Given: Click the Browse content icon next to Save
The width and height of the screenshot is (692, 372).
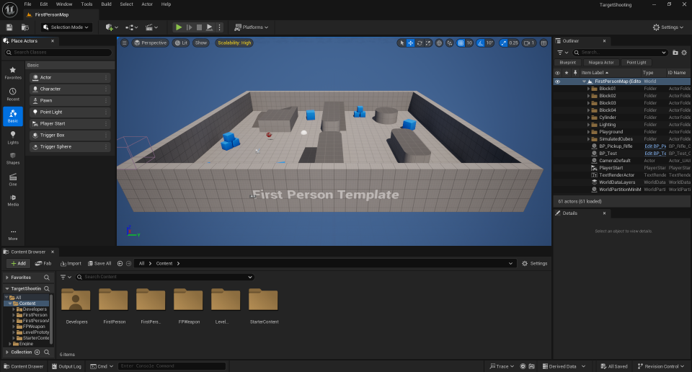Looking at the screenshot, I should pos(25,27).
